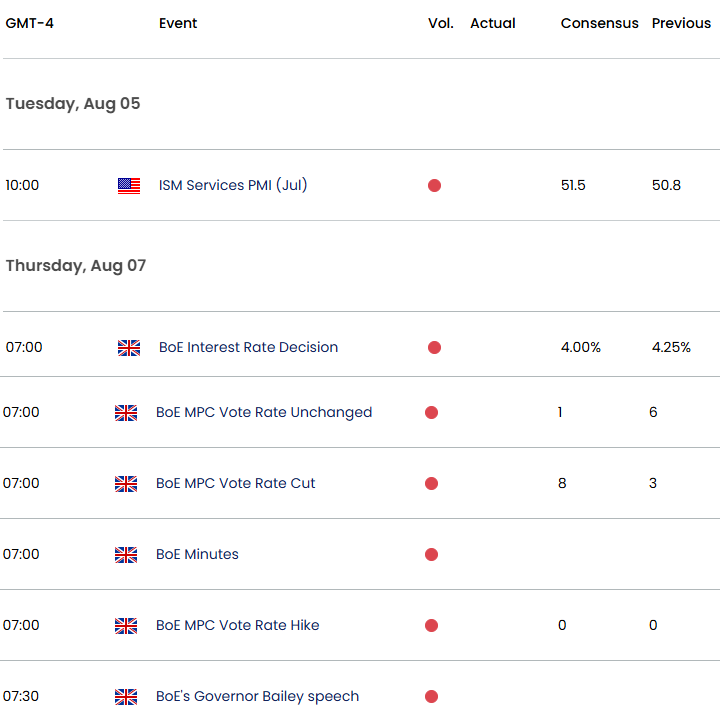Image resolution: width=720 pixels, height=716 pixels.
Task: Click the red volatility dot for Bailey speech
Action: (x=431, y=697)
